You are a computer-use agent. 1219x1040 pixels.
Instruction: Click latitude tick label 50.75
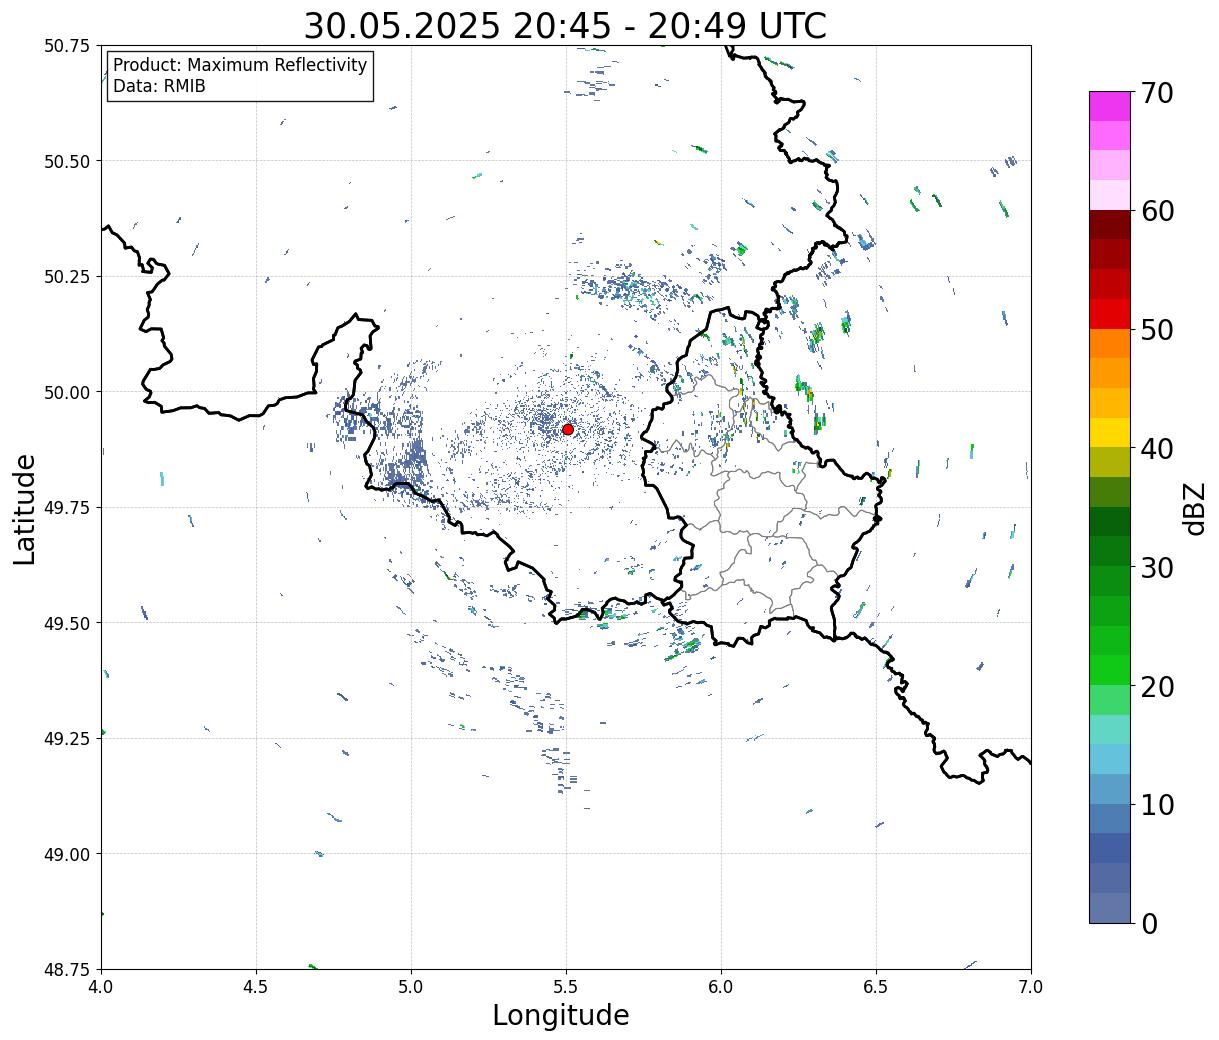pyautogui.click(x=67, y=46)
